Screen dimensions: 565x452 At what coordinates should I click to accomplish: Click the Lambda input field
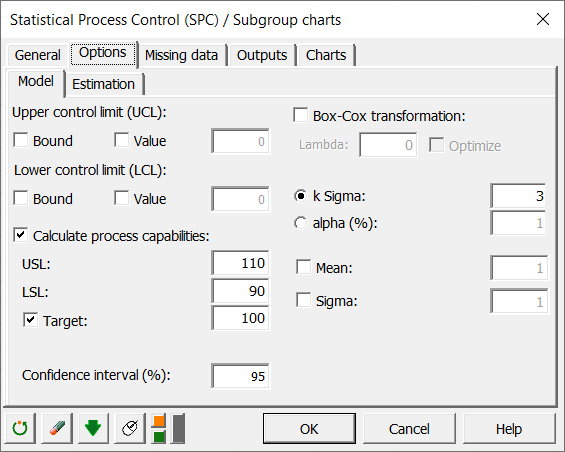point(388,145)
